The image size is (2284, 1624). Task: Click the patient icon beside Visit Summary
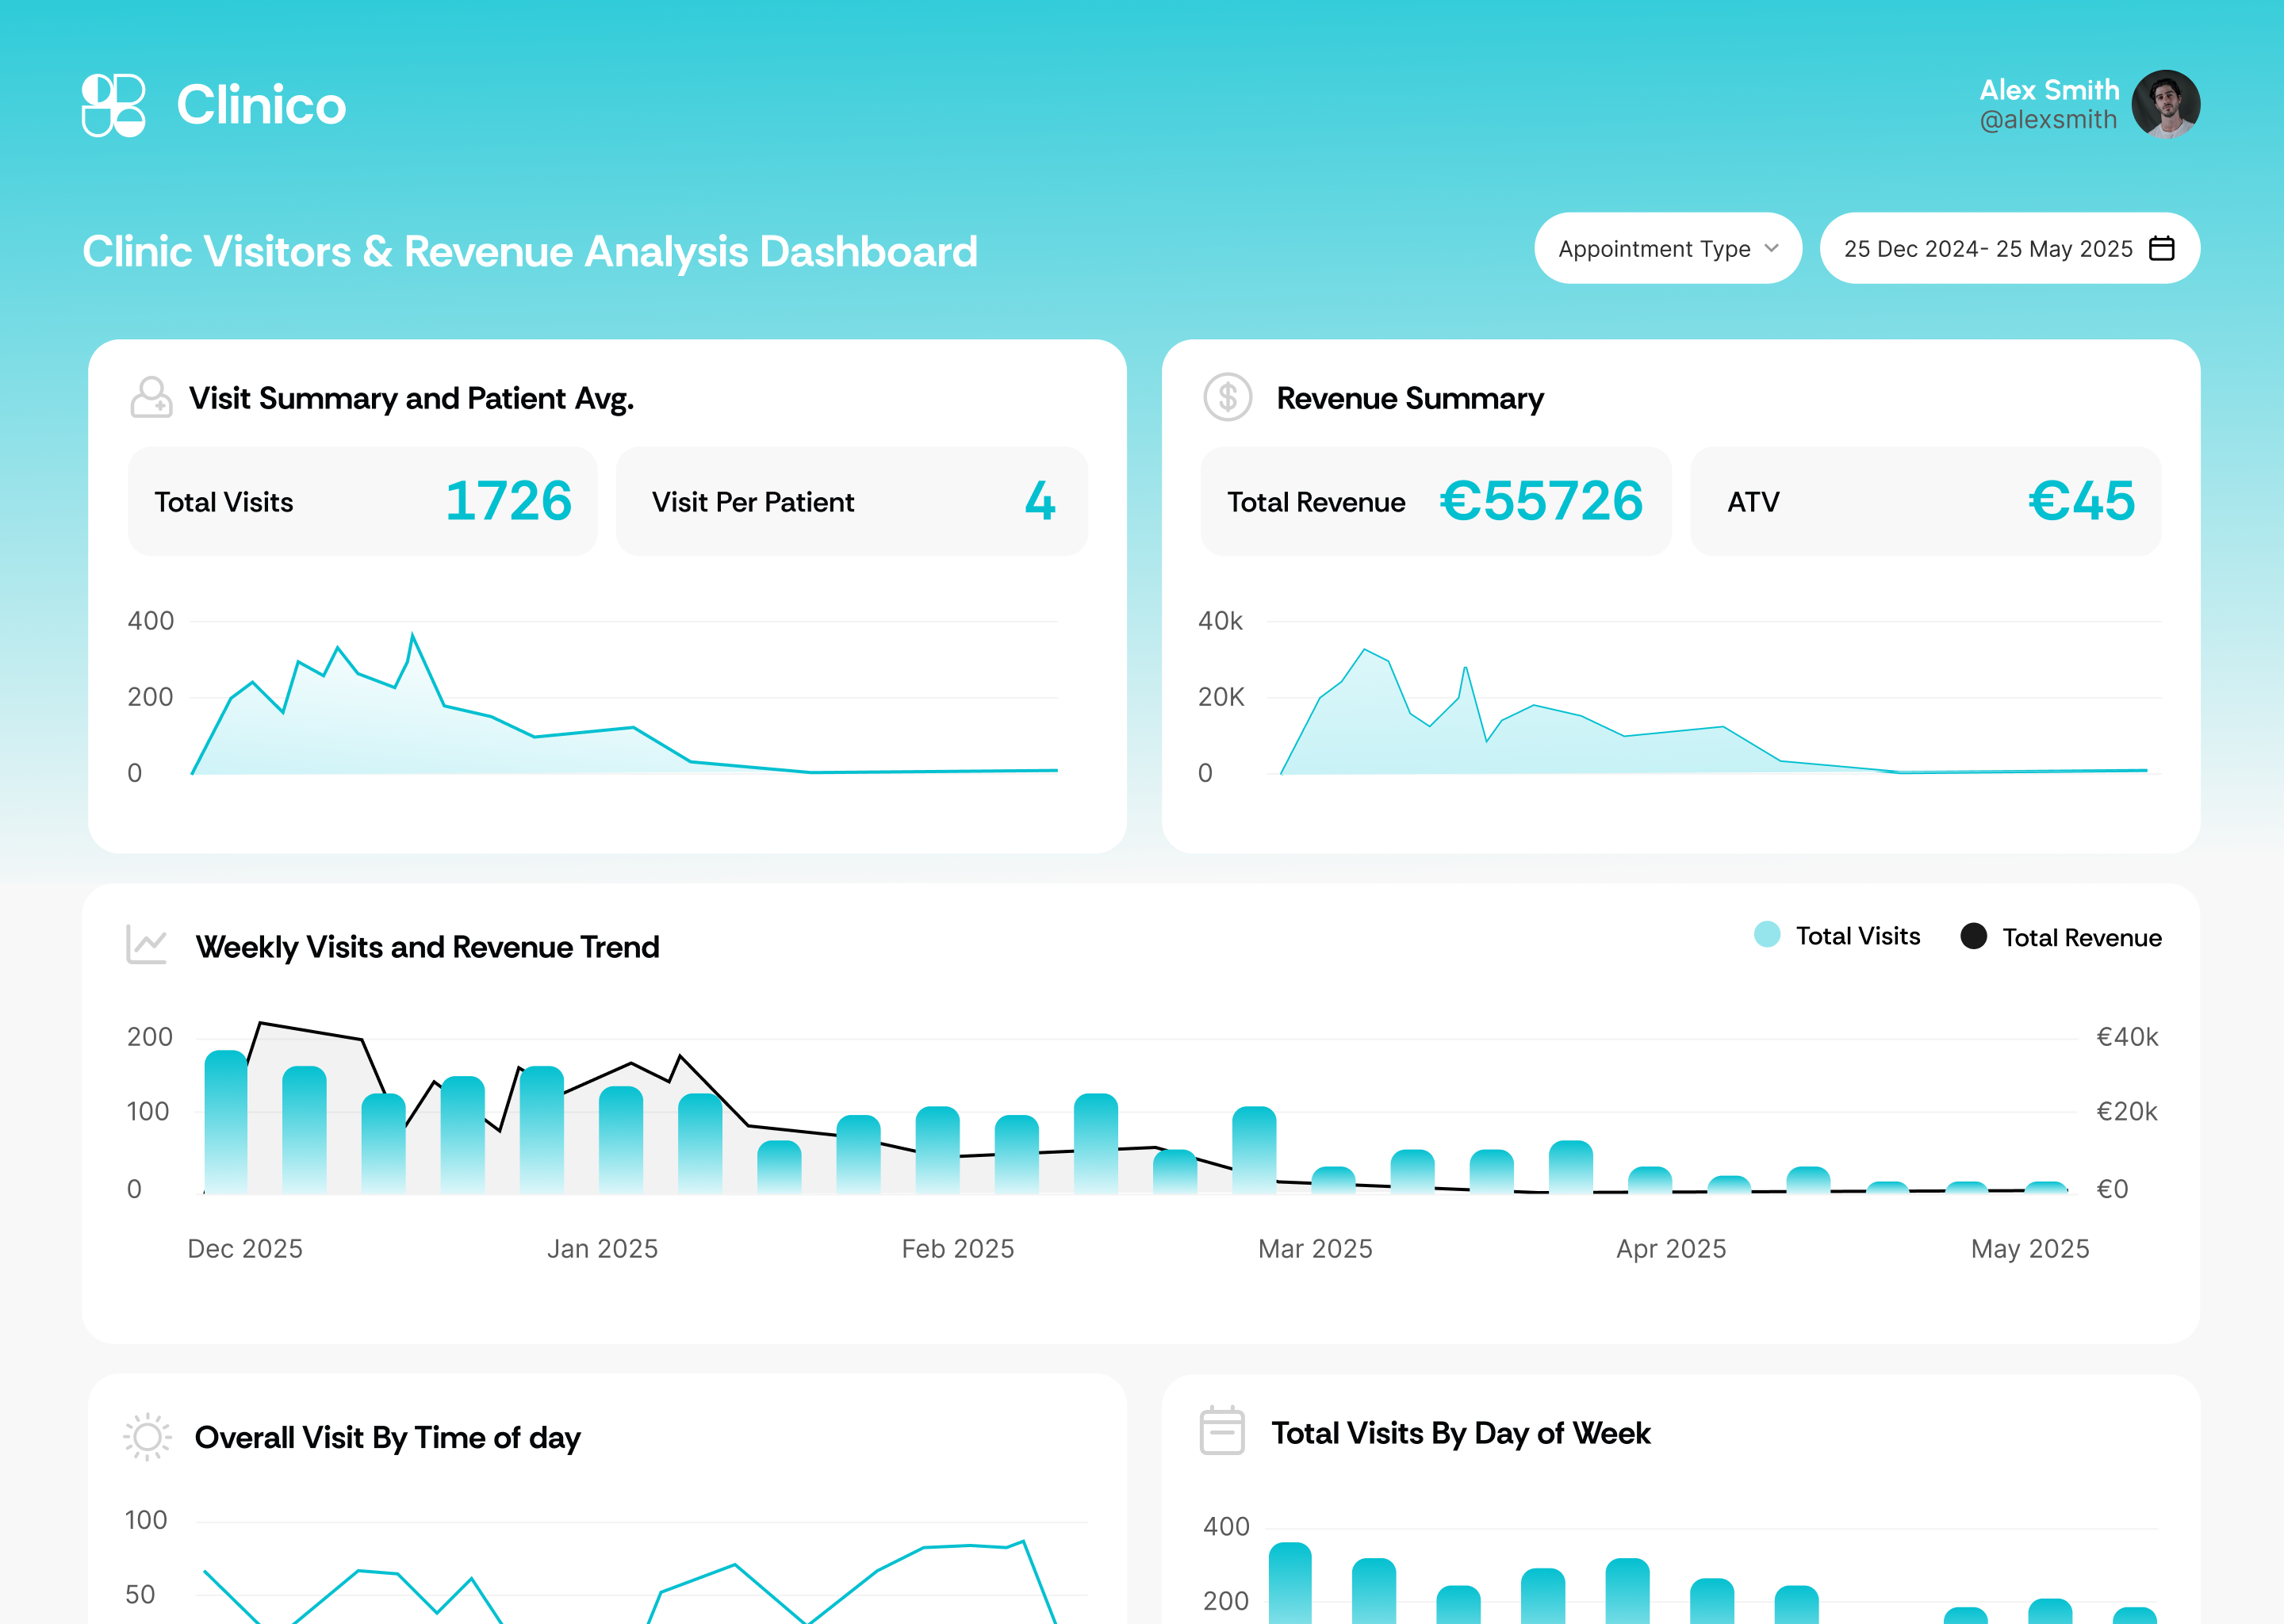tap(151, 398)
